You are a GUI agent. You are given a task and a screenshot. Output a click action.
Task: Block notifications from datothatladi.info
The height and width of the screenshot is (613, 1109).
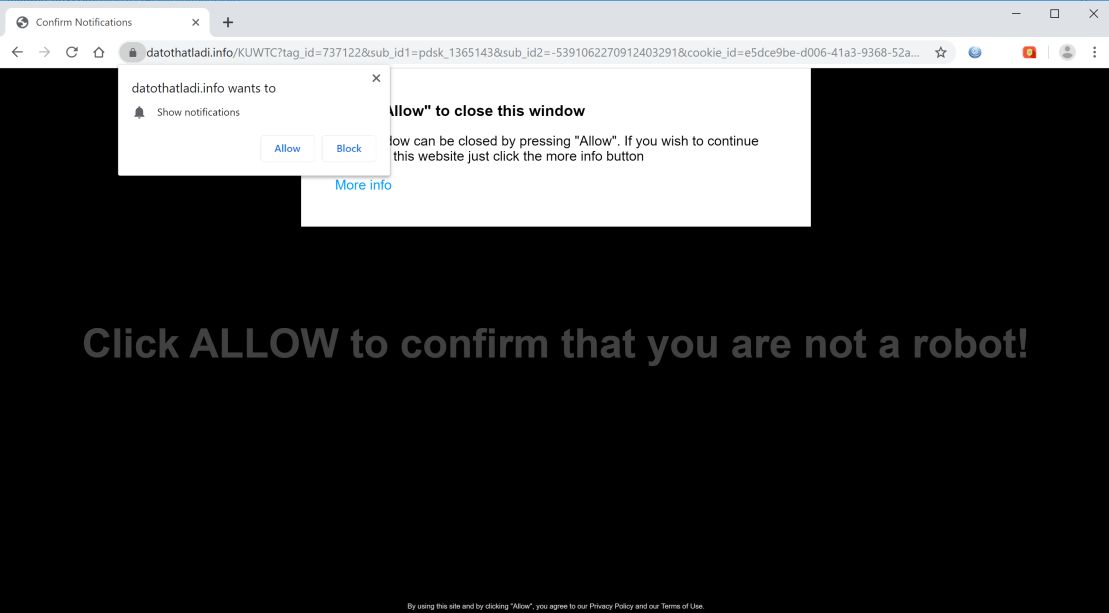click(349, 148)
